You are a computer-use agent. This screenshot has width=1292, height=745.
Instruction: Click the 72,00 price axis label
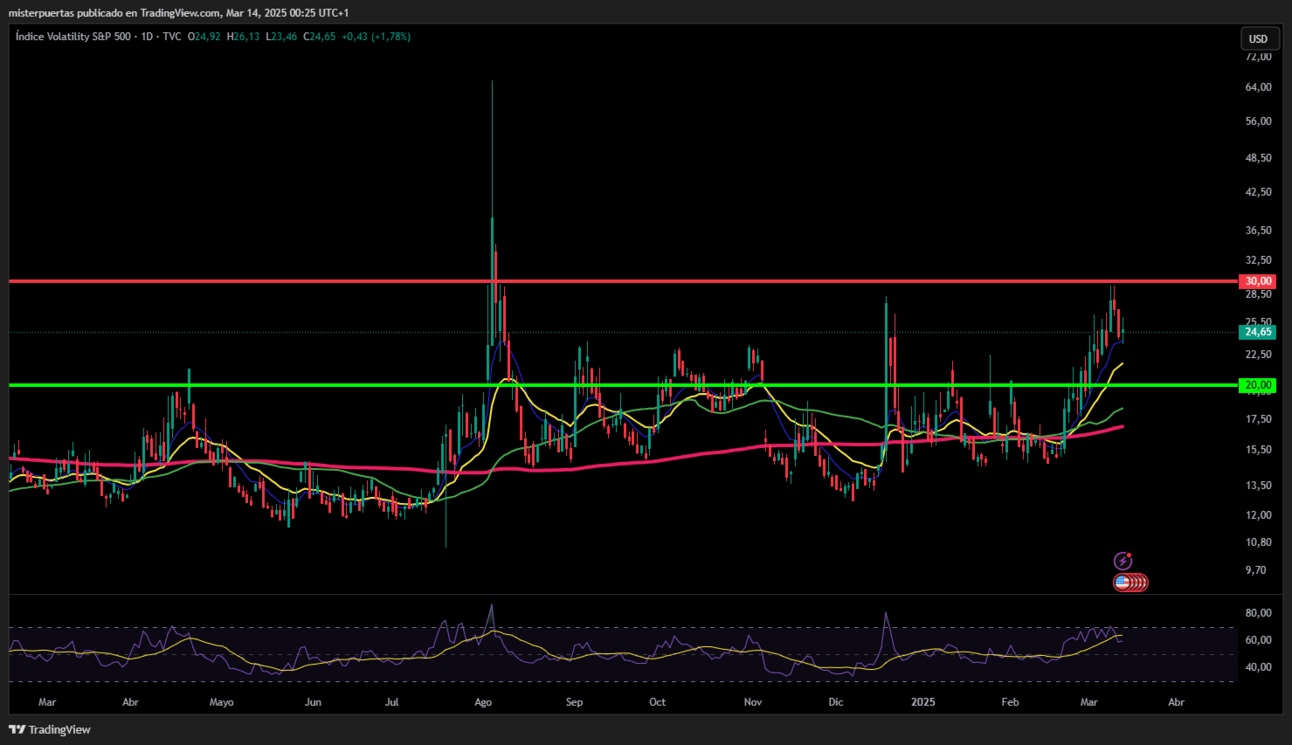click(1257, 57)
